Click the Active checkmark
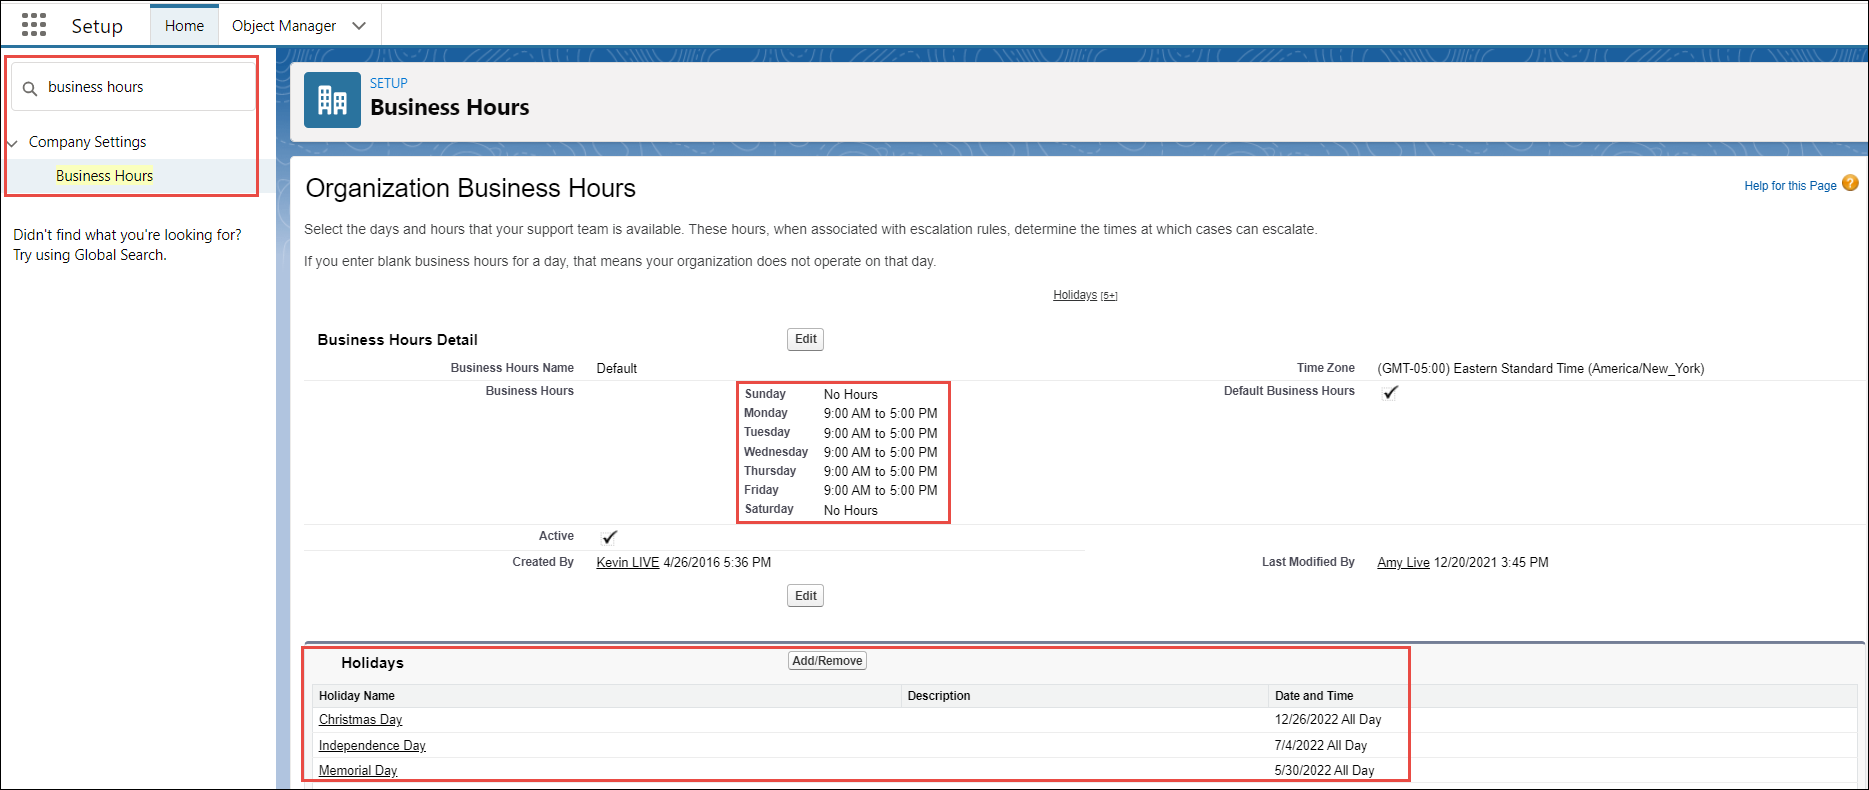 [x=609, y=537]
